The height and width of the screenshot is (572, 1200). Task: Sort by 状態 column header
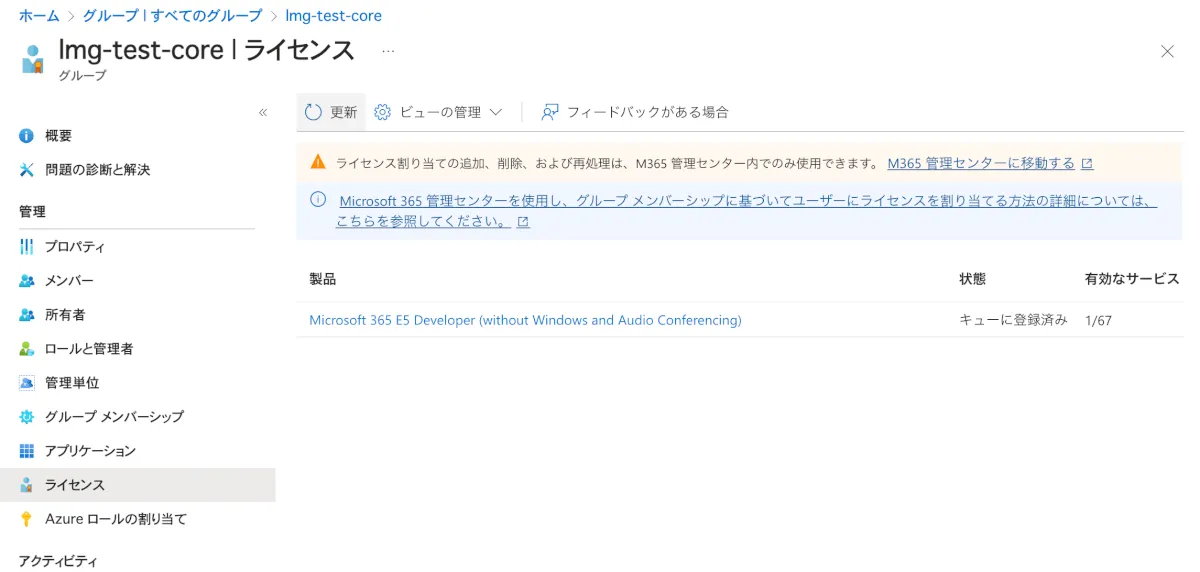click(x=973, y=279)
